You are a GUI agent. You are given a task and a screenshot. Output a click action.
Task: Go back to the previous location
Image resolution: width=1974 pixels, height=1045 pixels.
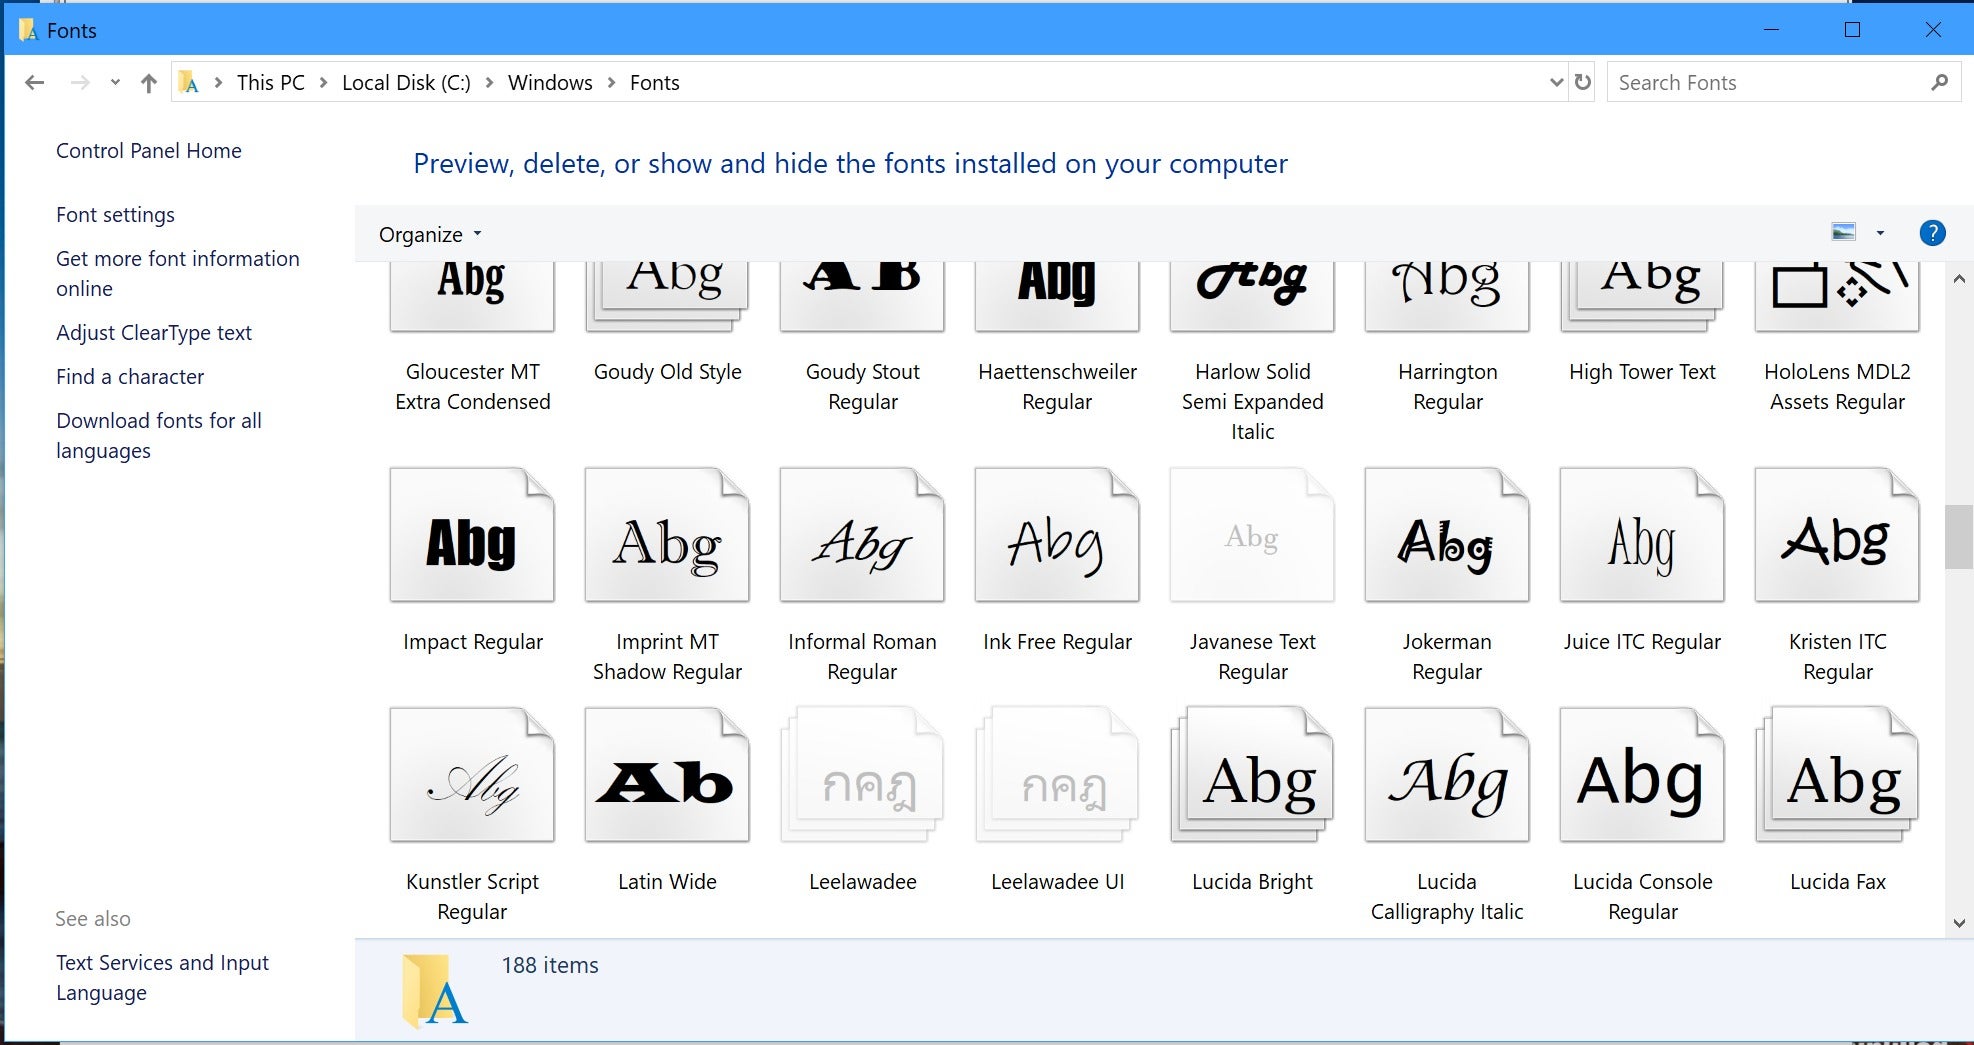(x=35, y=83)
